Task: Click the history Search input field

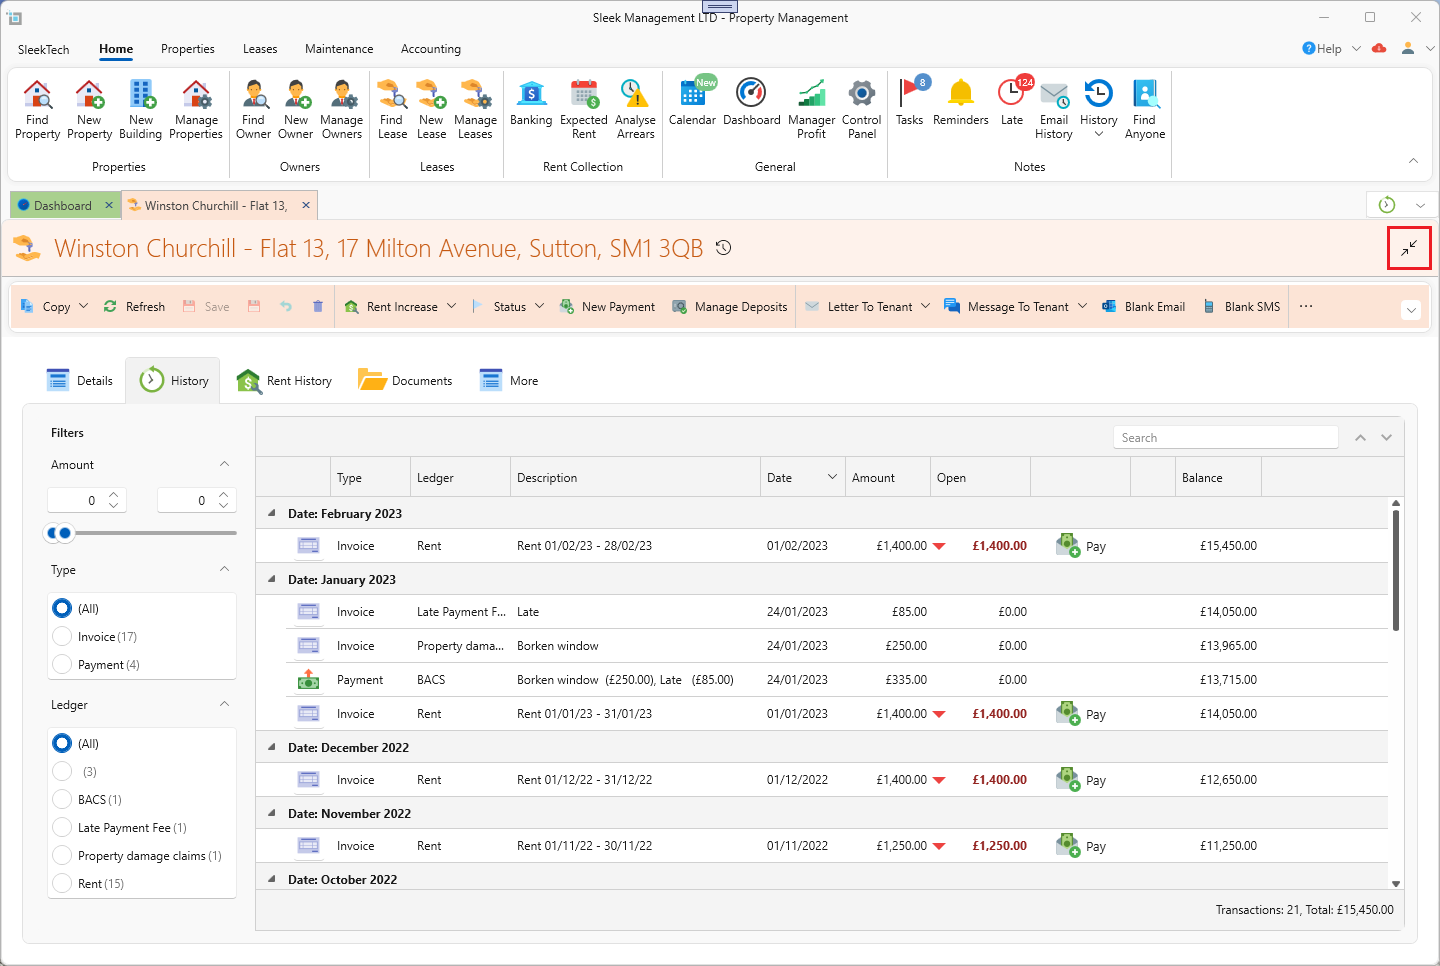Action: [x=1225, y=438]
